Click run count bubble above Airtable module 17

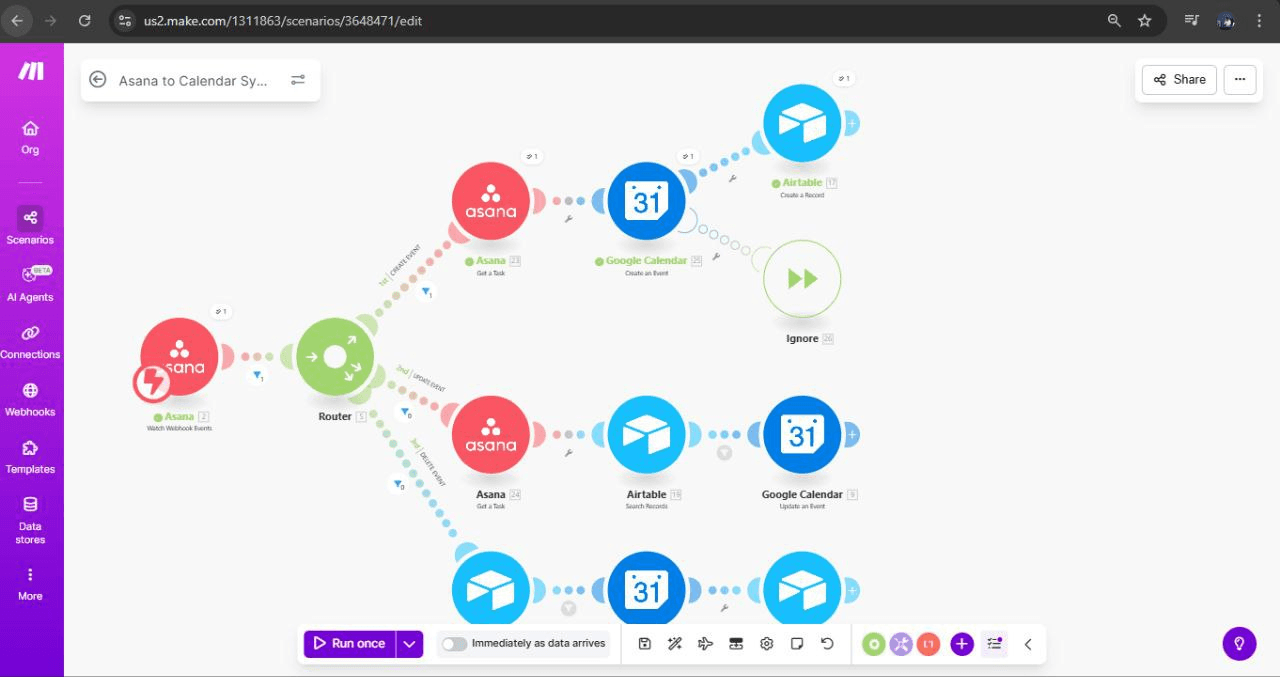pyautogui.click(x=845, y=78)
